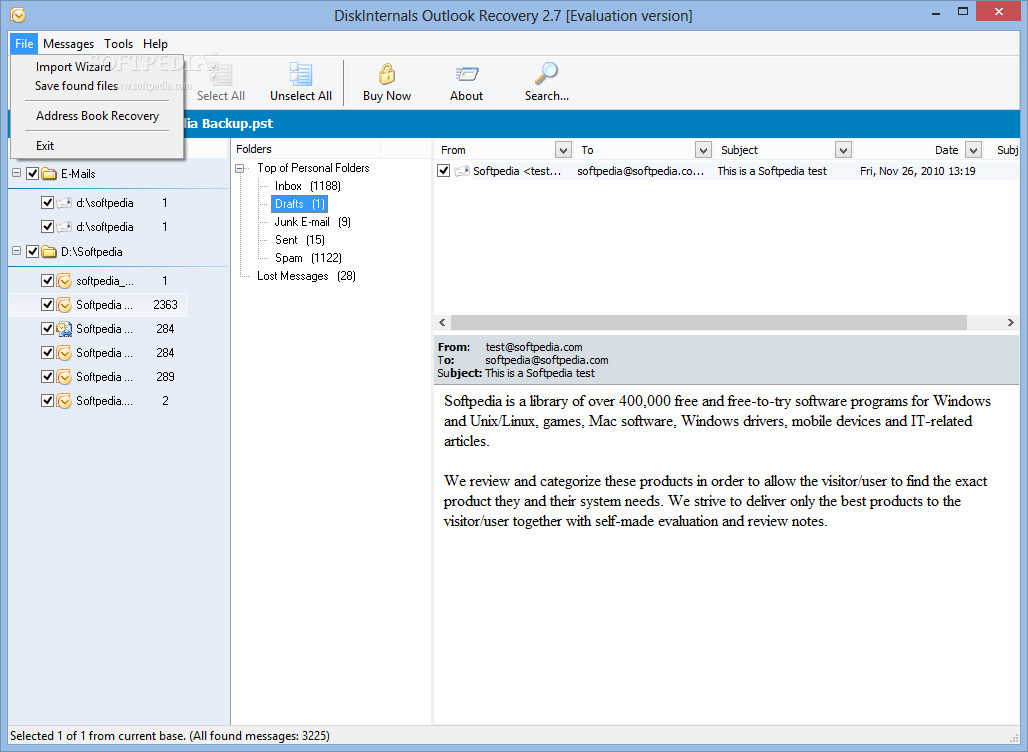Click the message list horizontal scrollbar thumb
The width and height of the screenshot is (1028, 752).
tap(709, 323)
